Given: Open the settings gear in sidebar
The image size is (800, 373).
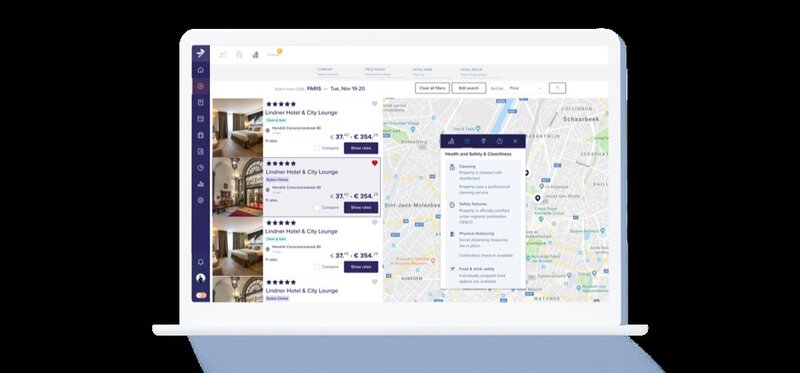Looking at the screenshot, I should (201, 201).
